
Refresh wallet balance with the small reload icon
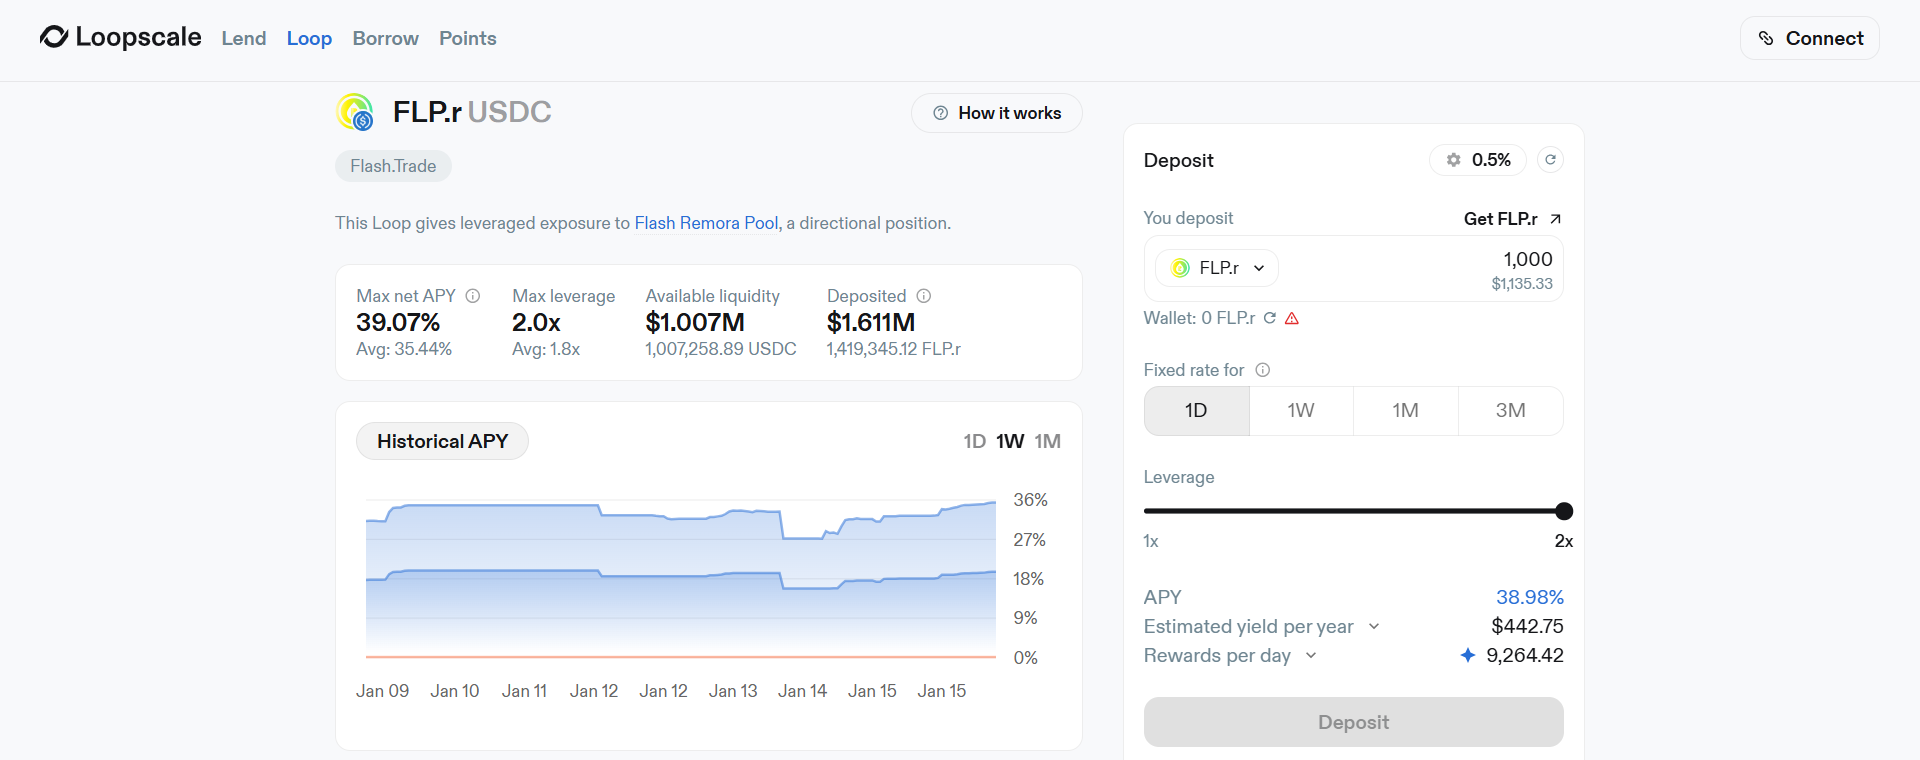1270,318
